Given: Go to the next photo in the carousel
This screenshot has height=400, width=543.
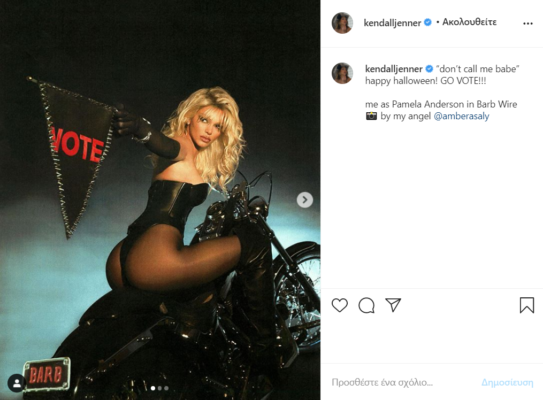Looking at the screenshot, I should point(305,200).
